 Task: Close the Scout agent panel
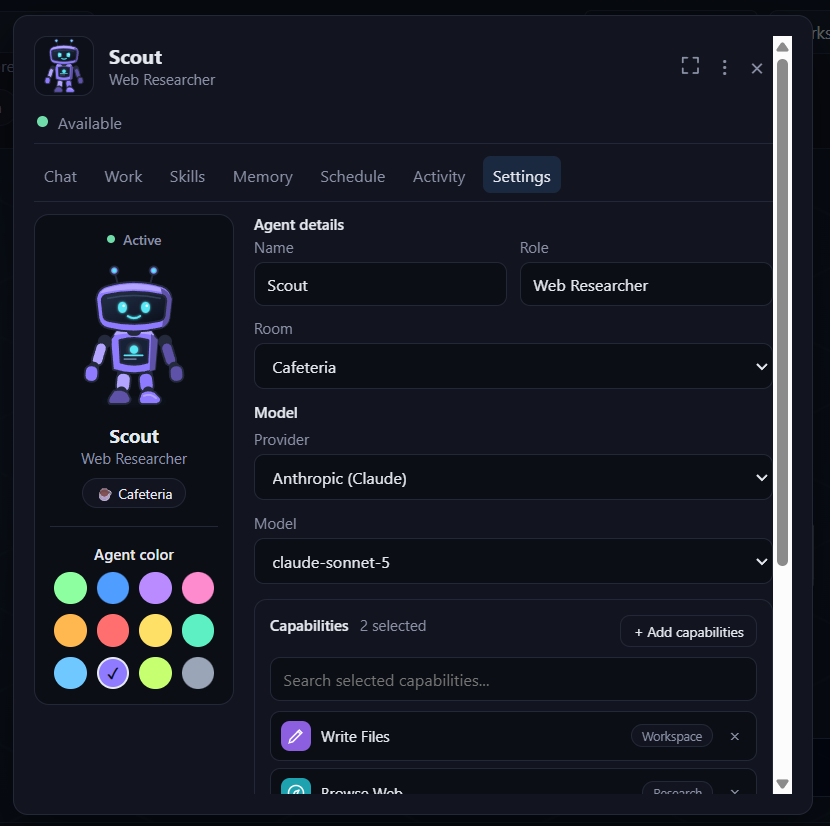pos(756,68)
